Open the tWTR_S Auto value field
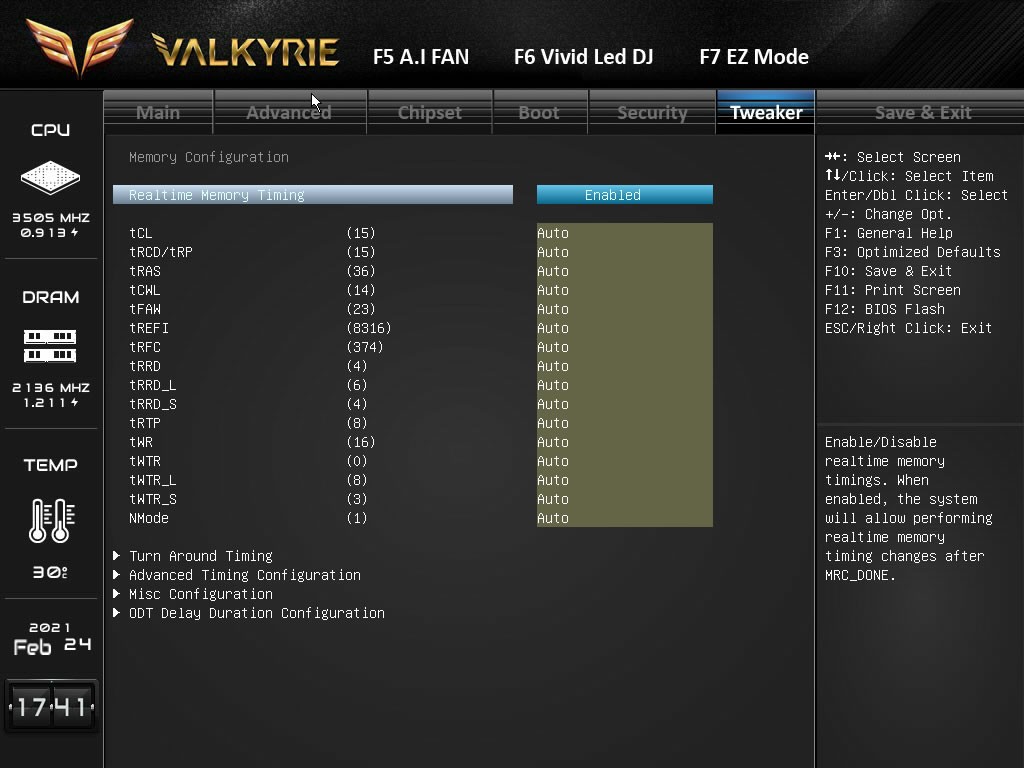The image size is (1024, 768). coord(625,499)
